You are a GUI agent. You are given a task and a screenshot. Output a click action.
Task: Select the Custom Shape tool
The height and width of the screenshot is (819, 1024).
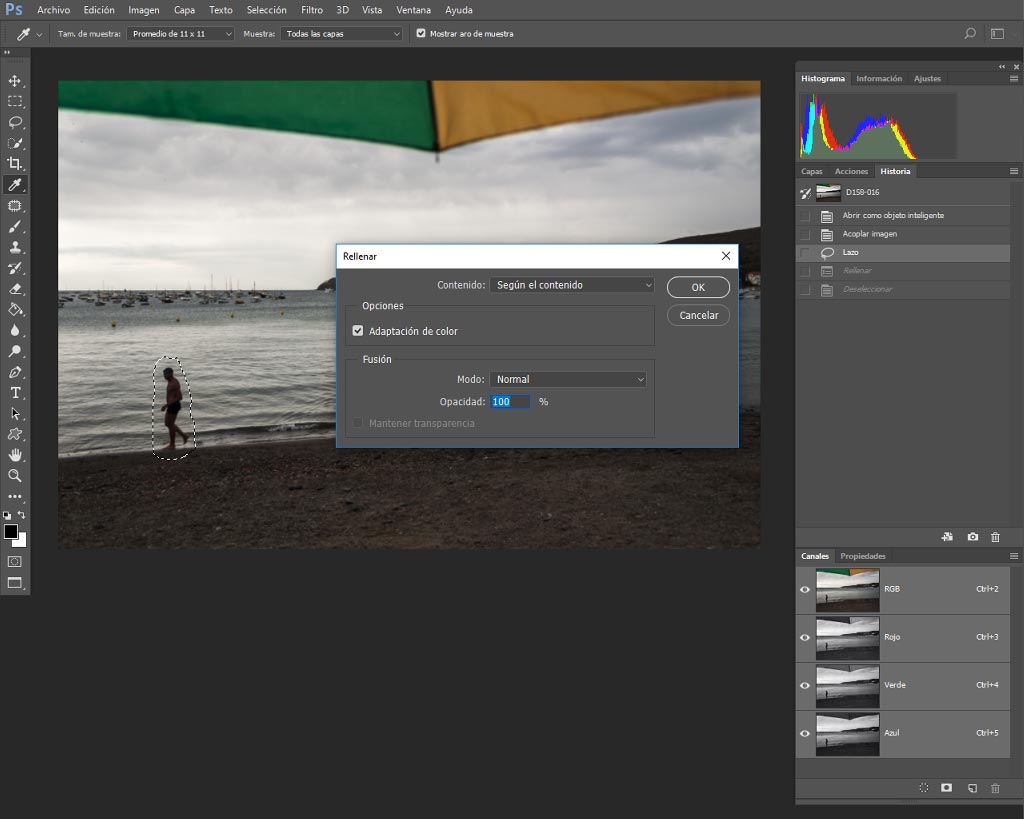pos(14,434)
